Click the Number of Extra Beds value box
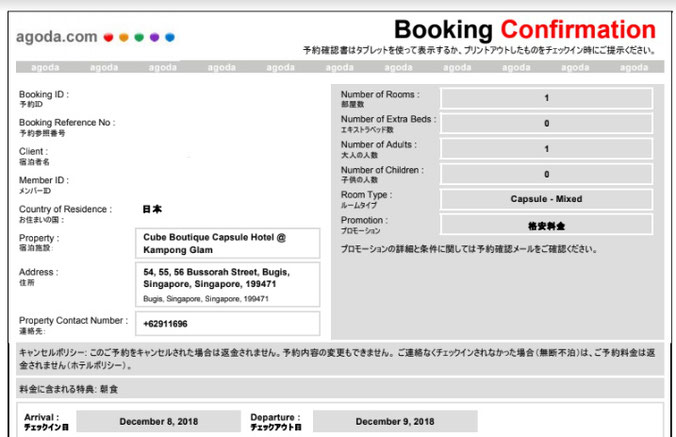This screenshot has width=676, height=437. [546, 124]
